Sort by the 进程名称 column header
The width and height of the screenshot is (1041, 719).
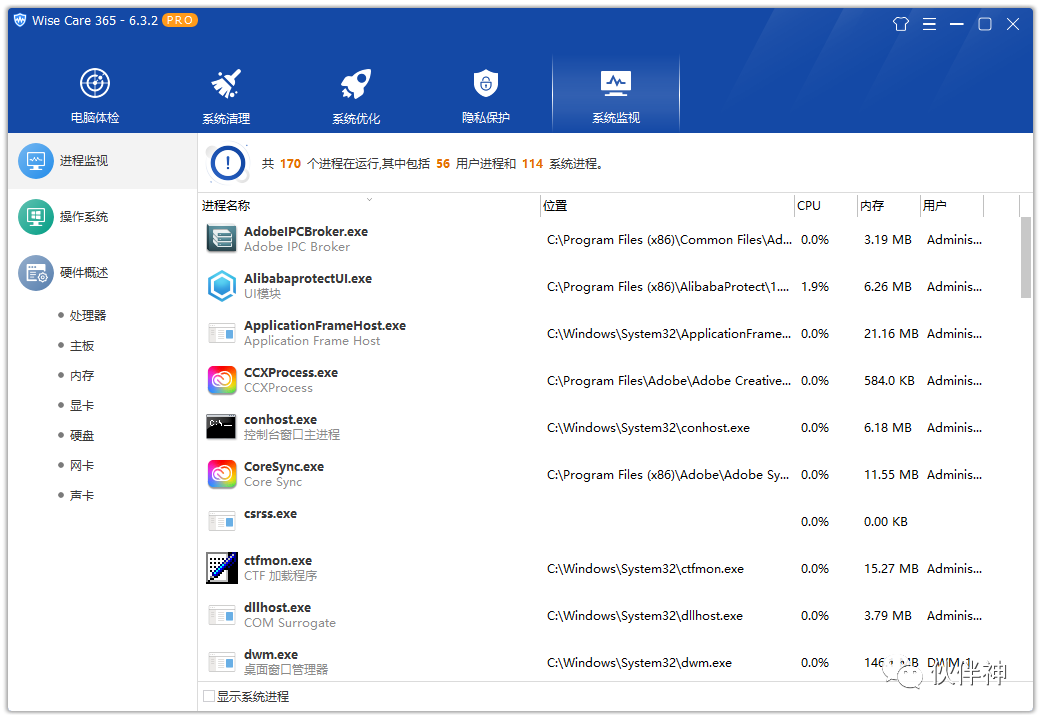coord(369,205)
